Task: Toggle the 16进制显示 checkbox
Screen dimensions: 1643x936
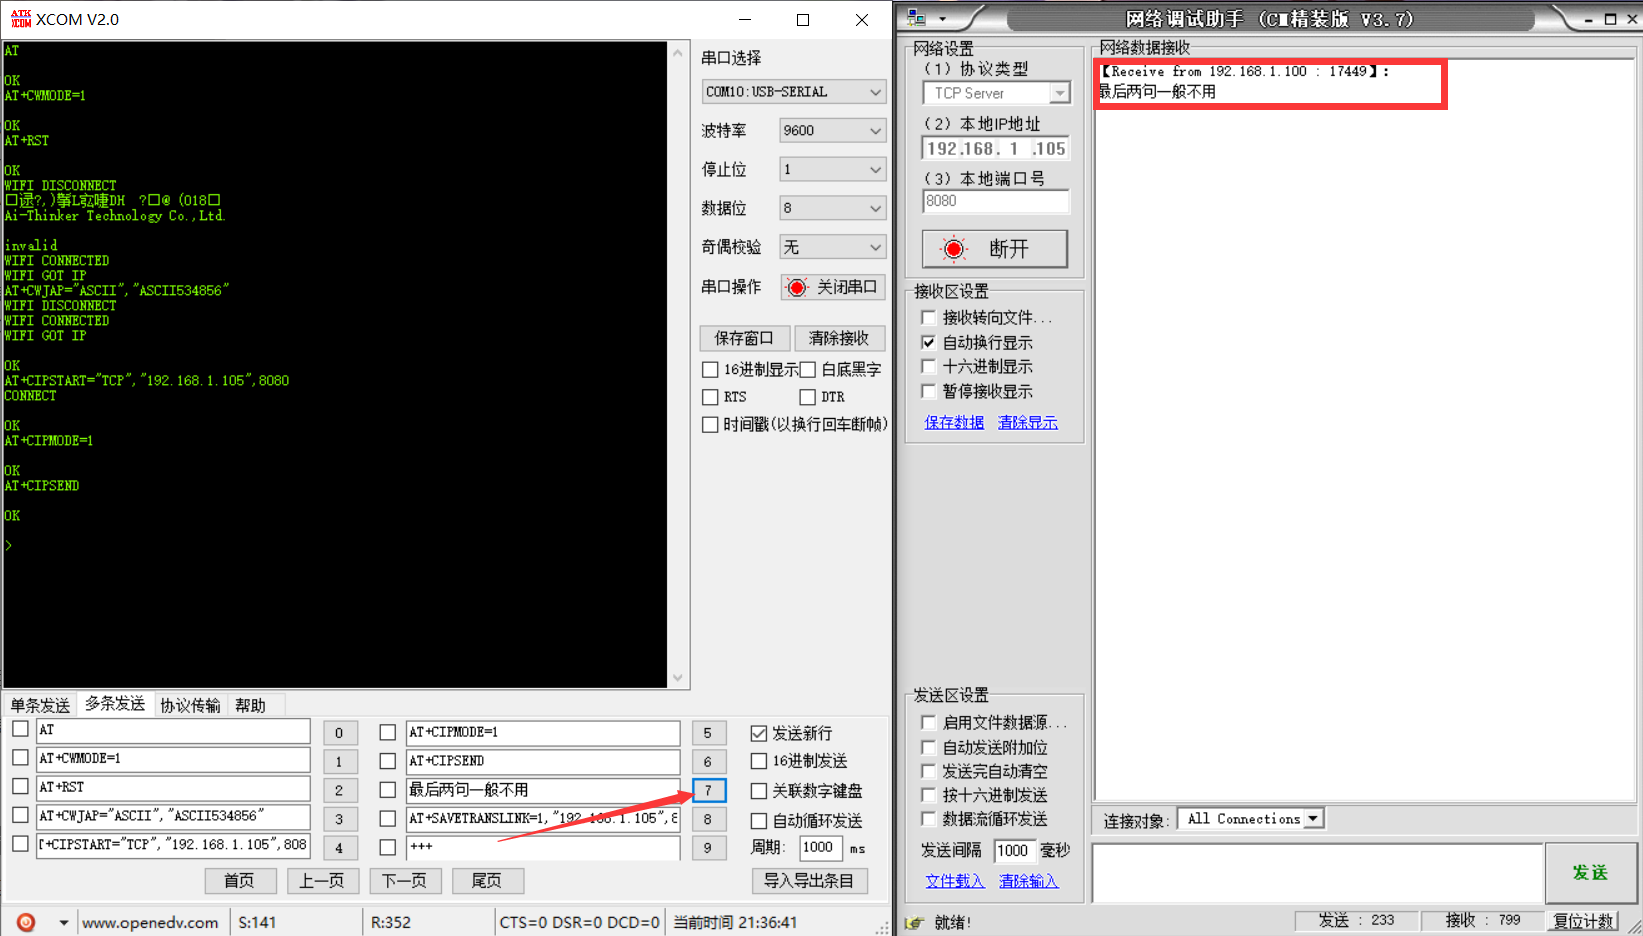Action: click(x=710, y=370)
